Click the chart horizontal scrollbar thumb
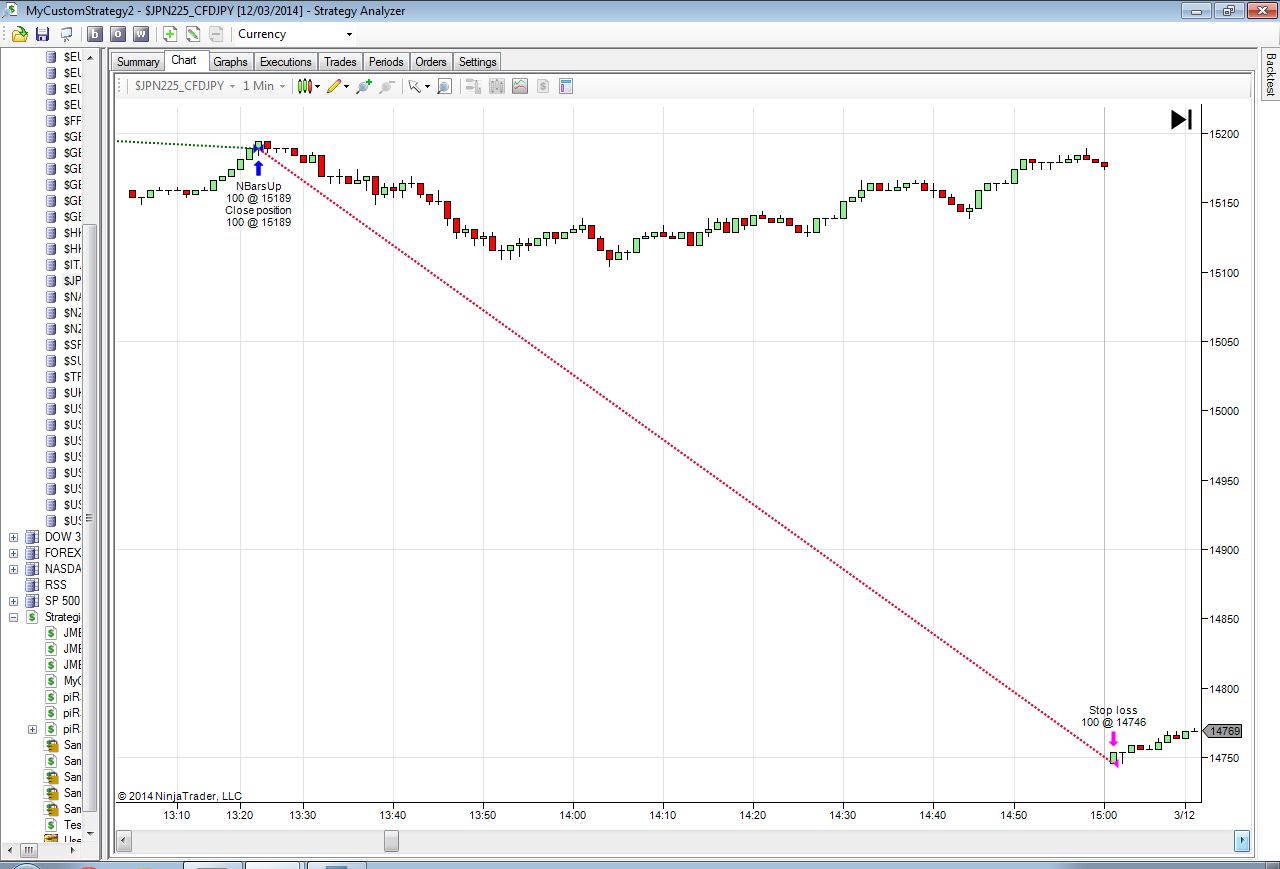Viewport: 1280px width, 869px height. pyautogui.click(x=391, y=841)
